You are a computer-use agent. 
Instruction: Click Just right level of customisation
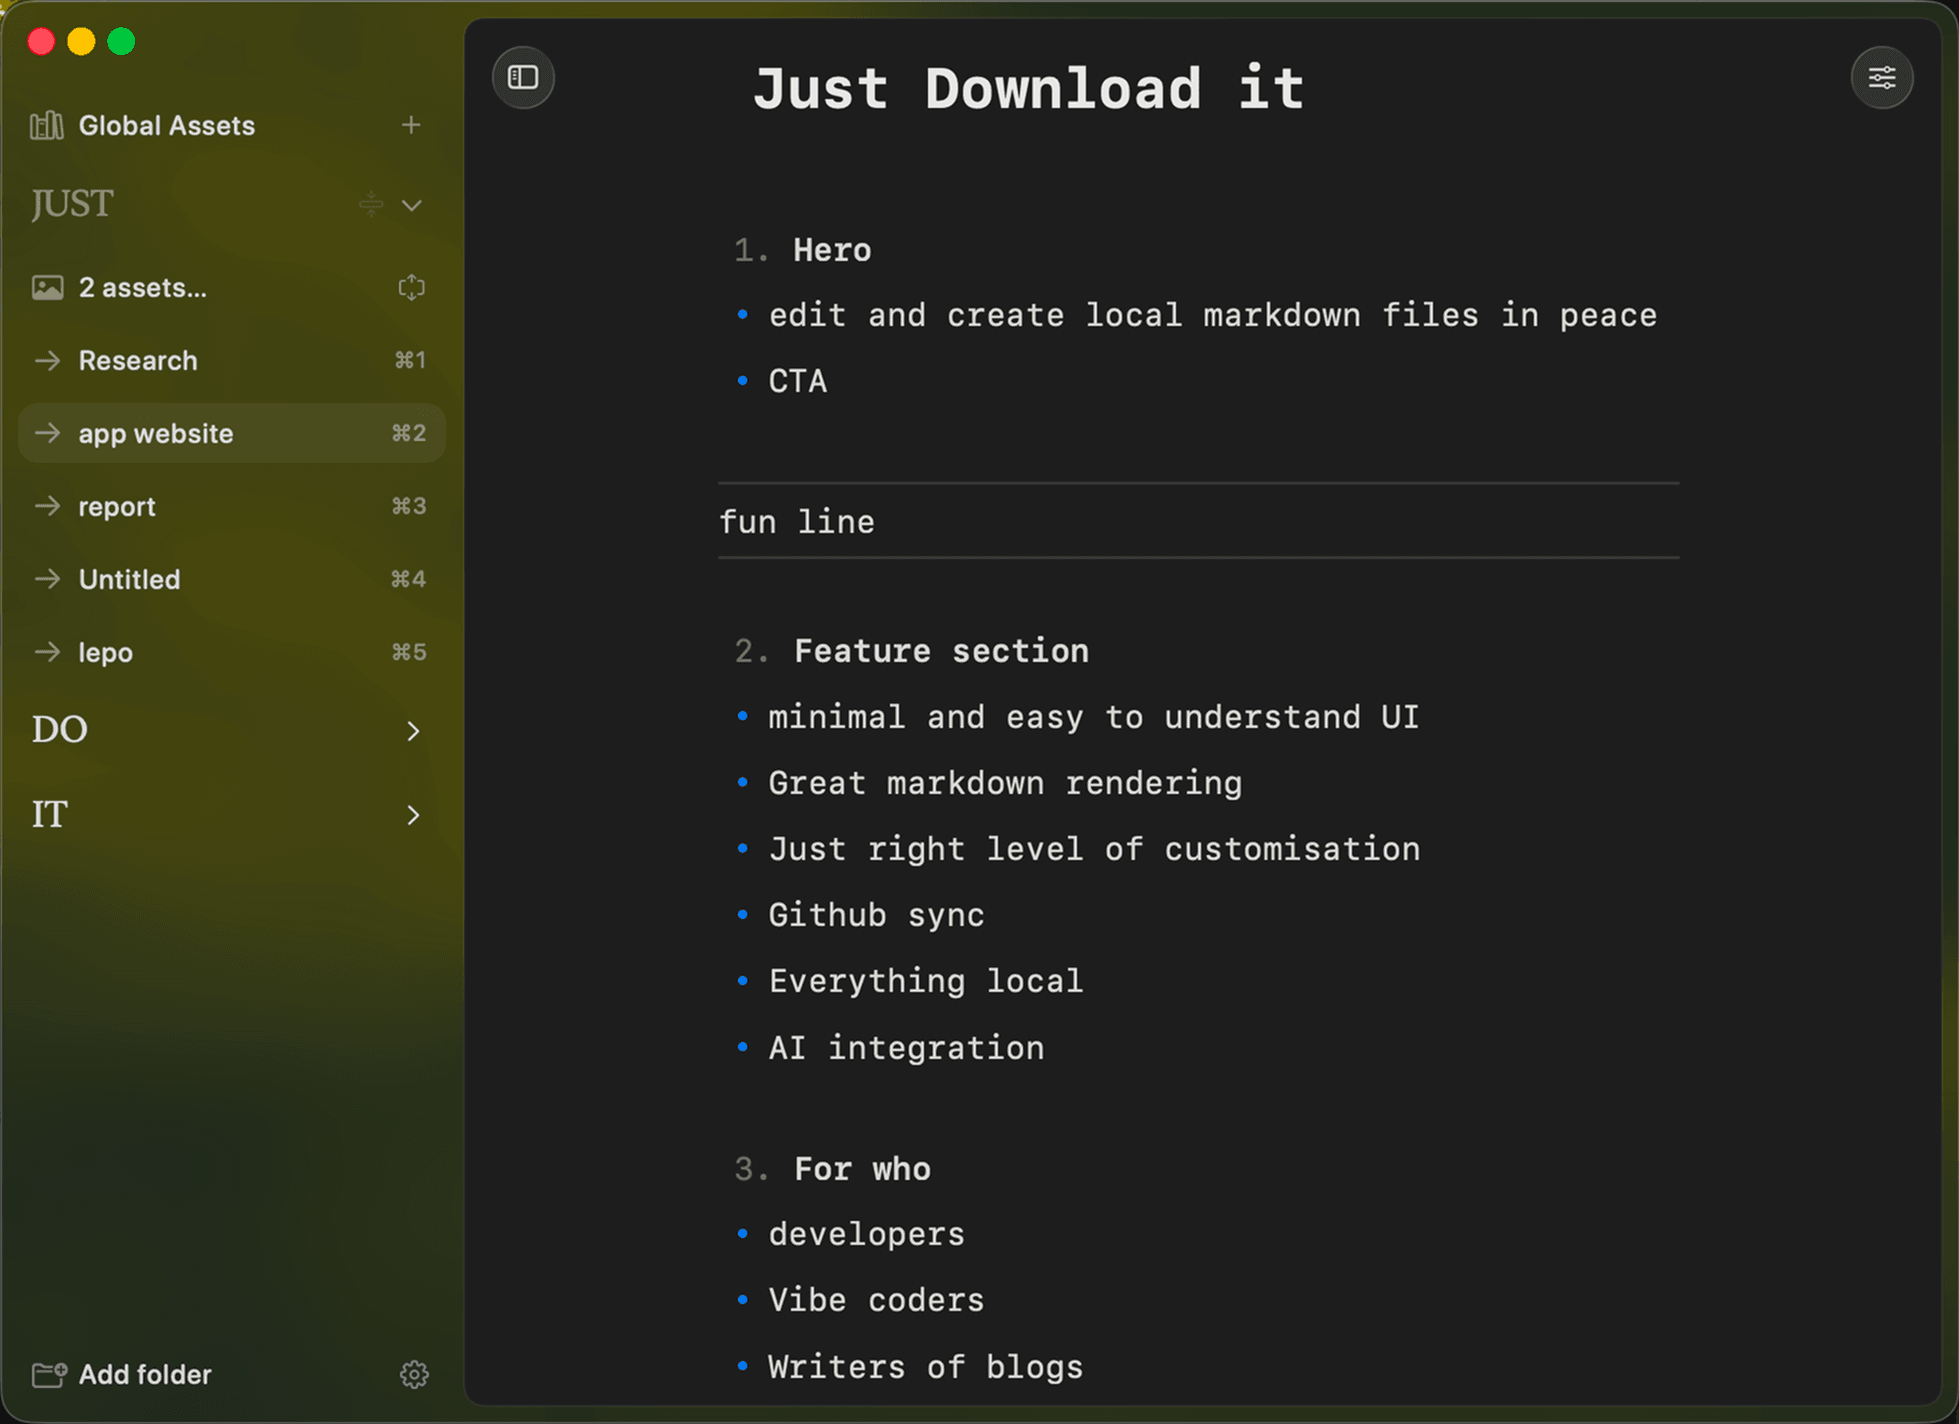click(x=1094, y=849)
